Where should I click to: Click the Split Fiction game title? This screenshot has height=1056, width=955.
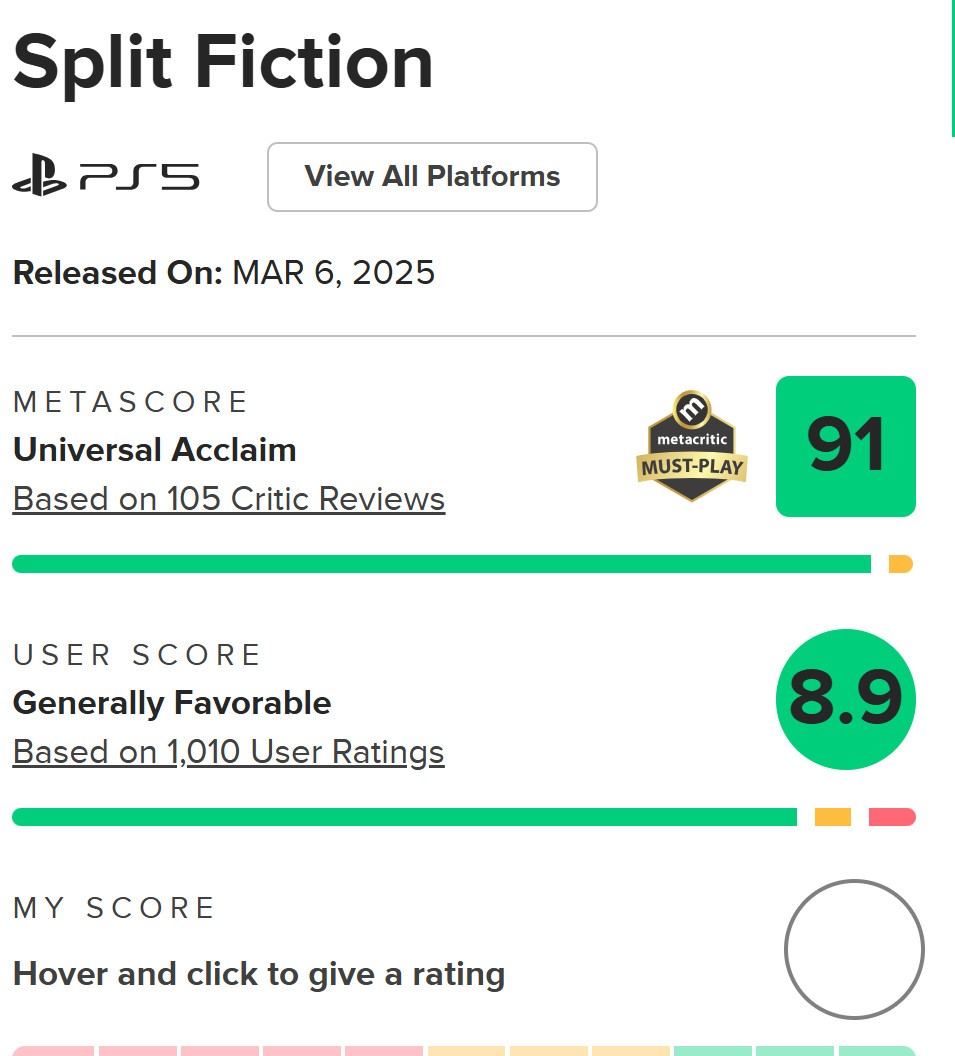click(x=223, y=62)
